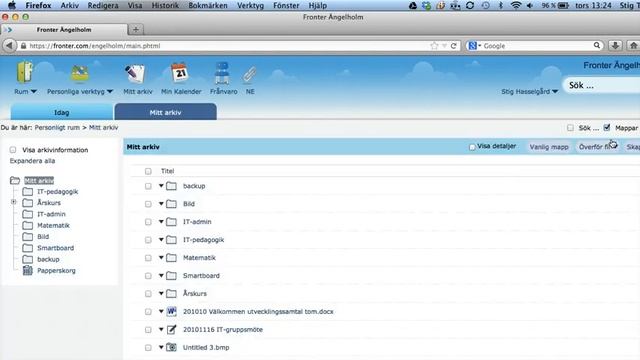The image size is (640, 360).
Task: Open the Rum dropdown arrow
Action: (x=33, y=92)
